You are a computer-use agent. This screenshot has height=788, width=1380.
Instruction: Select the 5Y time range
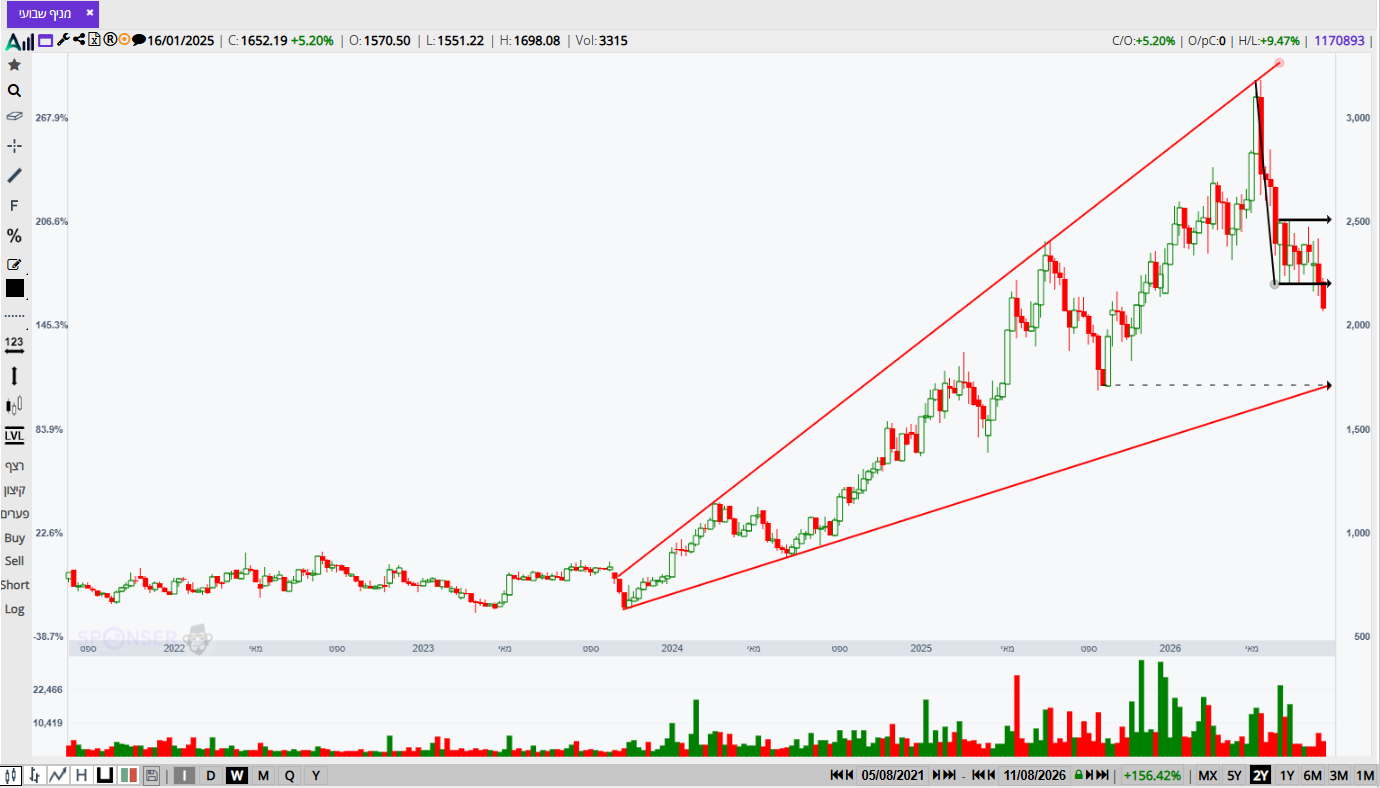click(x=1235, y=775)
